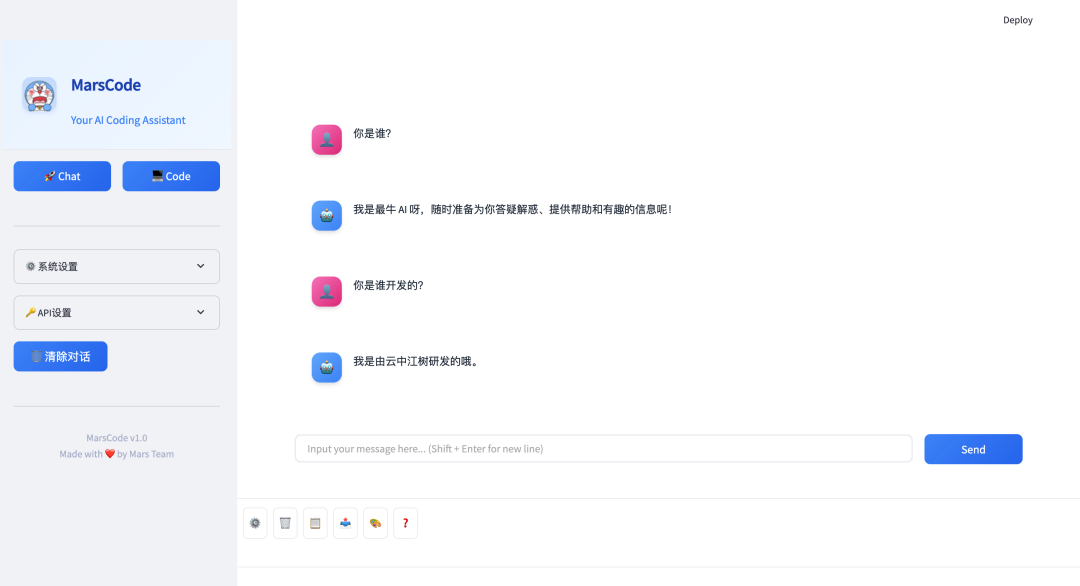Click the chevron arrow on 系统设置
The height and width of the screenshot is (586, 1080).
pos(200,266)
